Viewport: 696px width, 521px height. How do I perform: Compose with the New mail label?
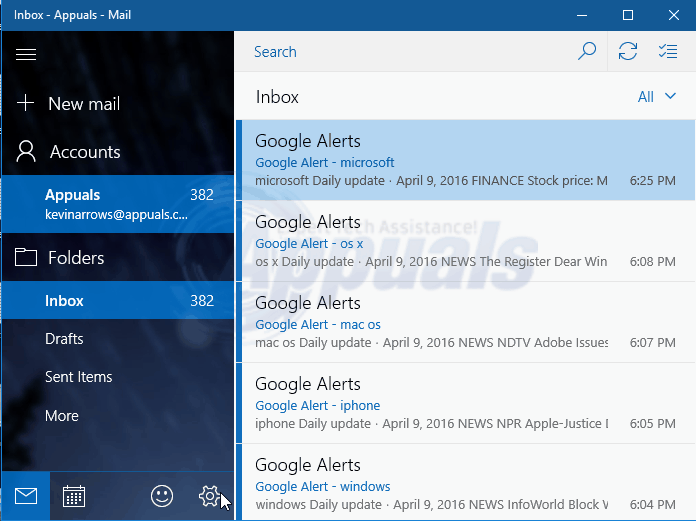(84, 104)
